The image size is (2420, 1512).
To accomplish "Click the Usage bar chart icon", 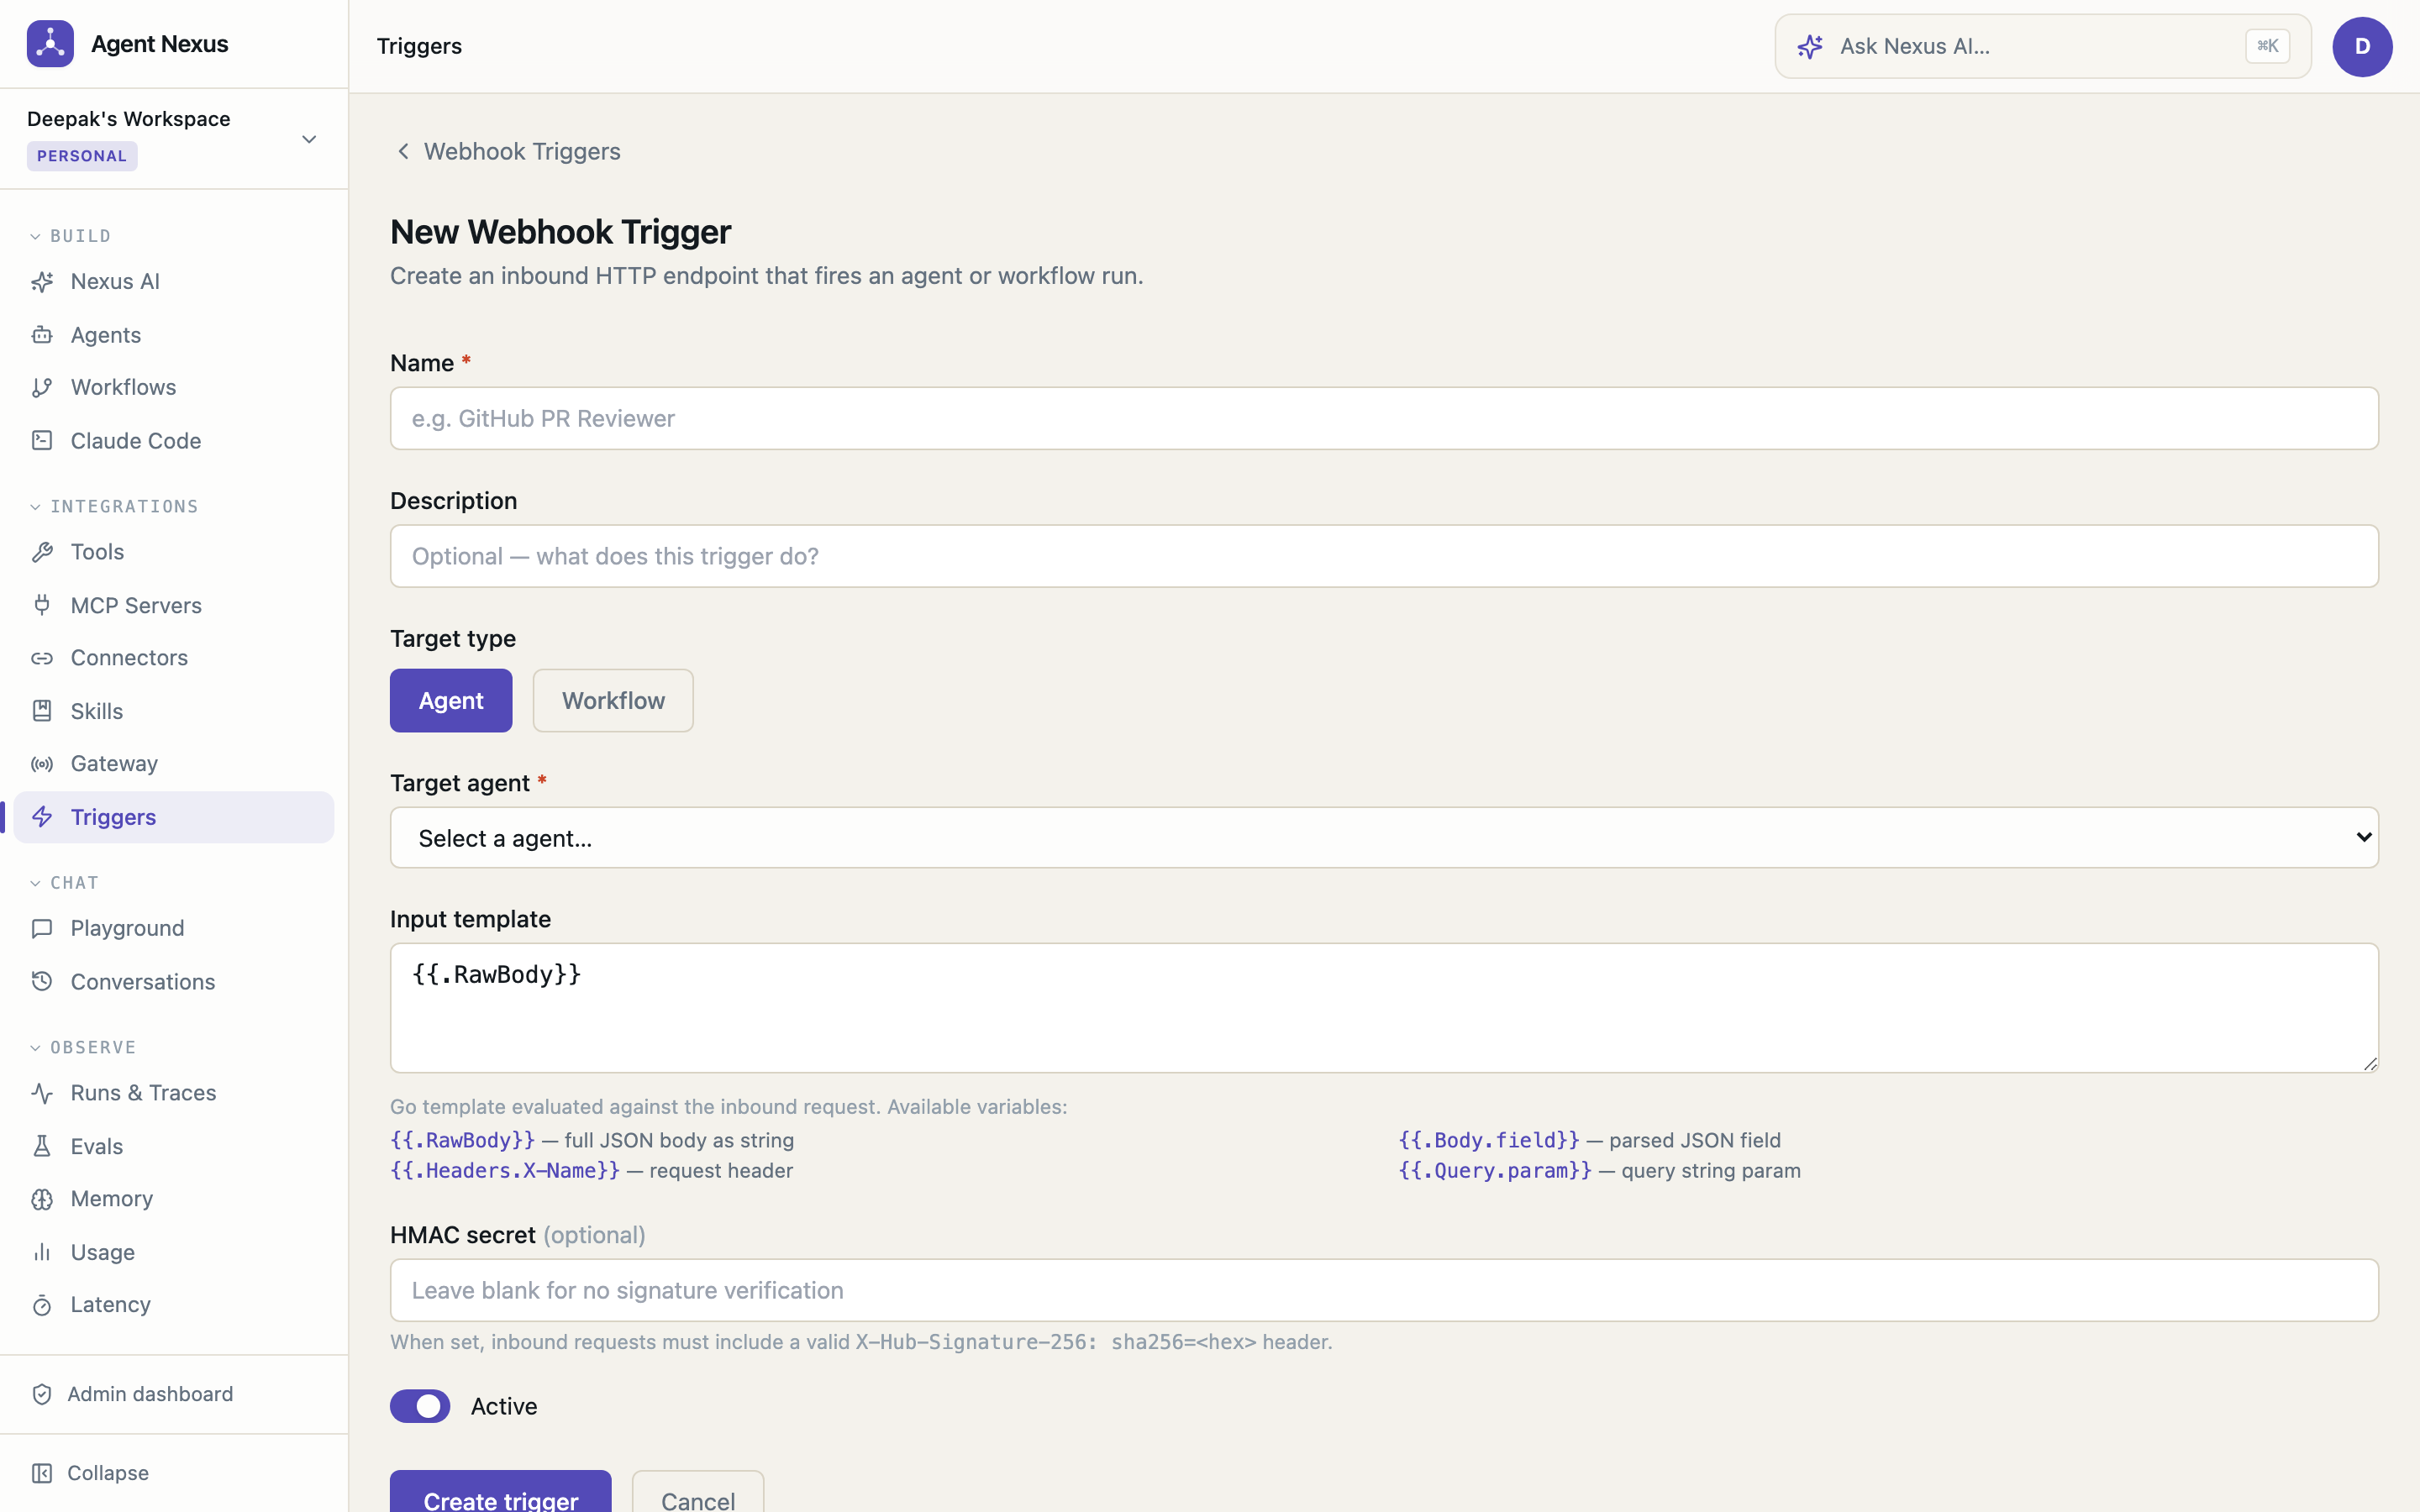I will 42,1252.
